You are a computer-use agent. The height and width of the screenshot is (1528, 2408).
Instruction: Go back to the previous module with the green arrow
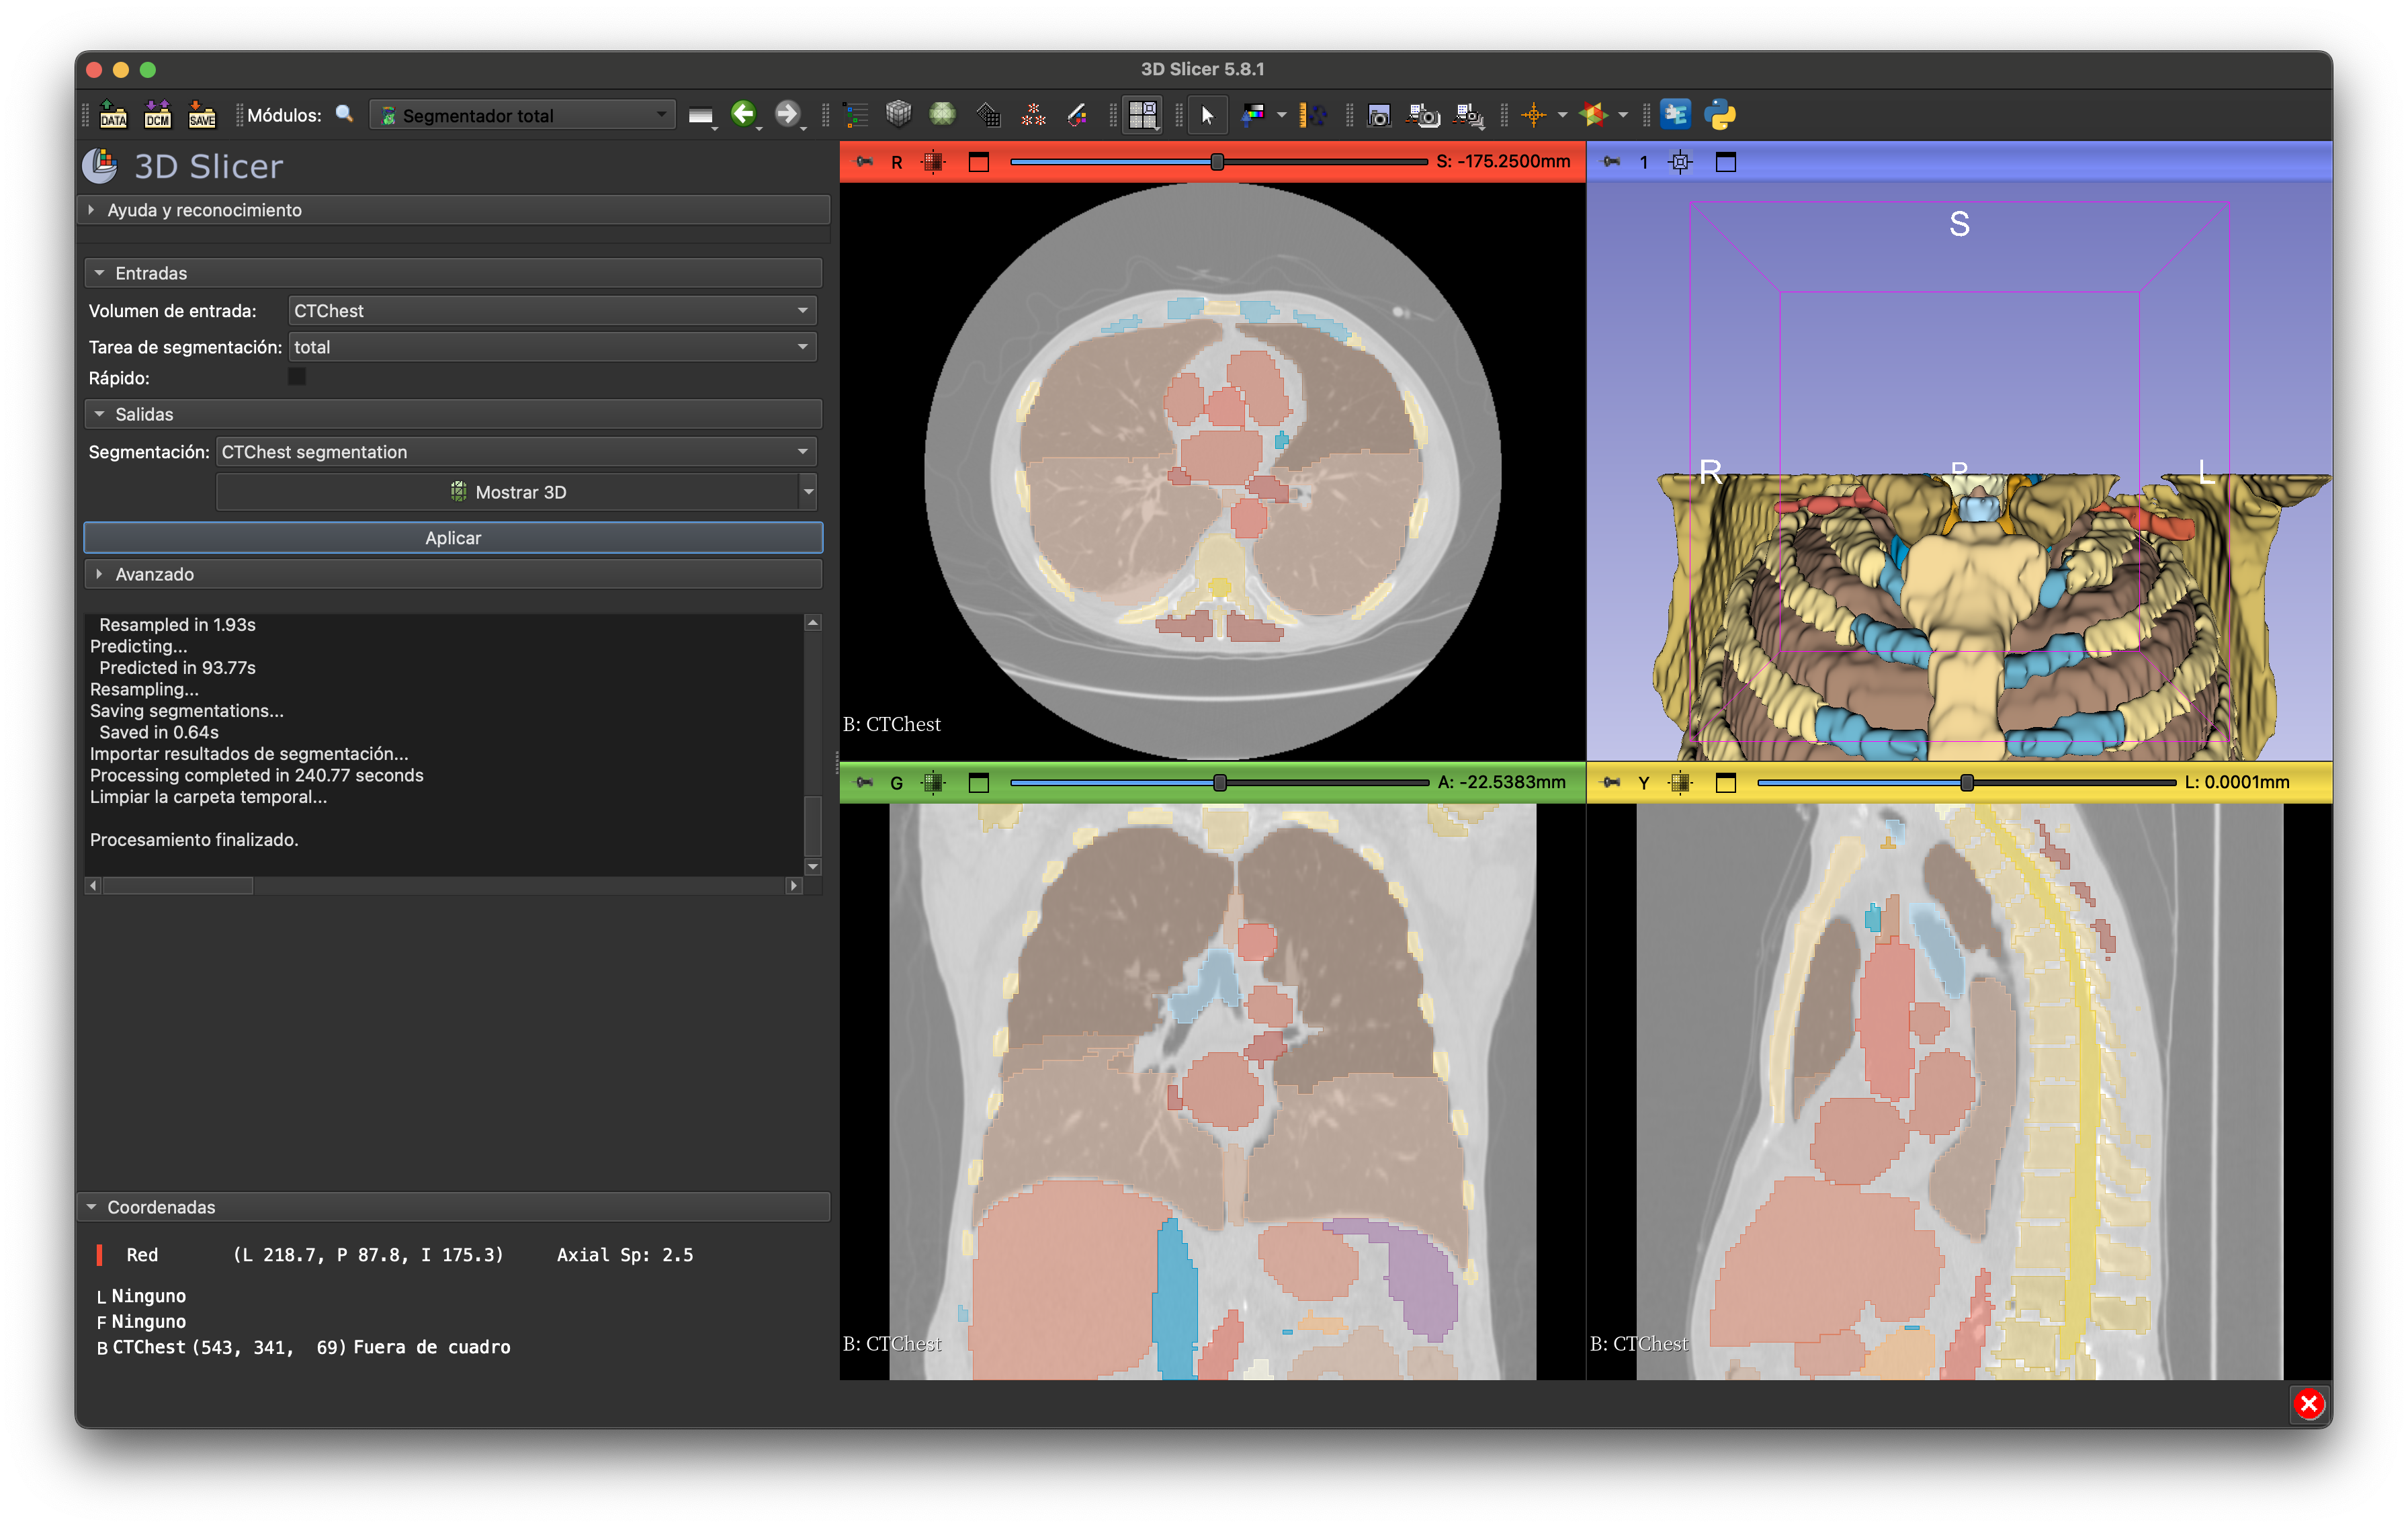743,114
